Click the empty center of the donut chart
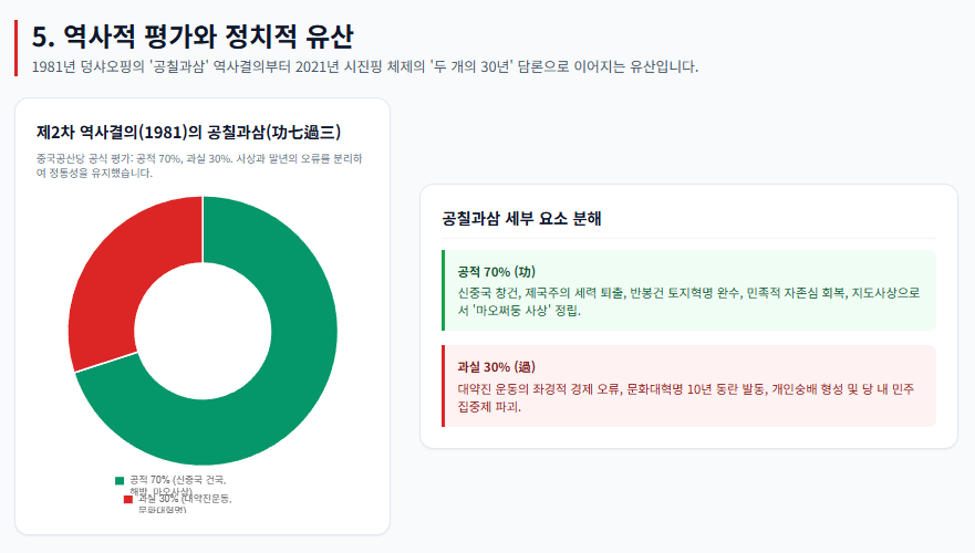Screen dimensions: 975x553 (203, 330)
